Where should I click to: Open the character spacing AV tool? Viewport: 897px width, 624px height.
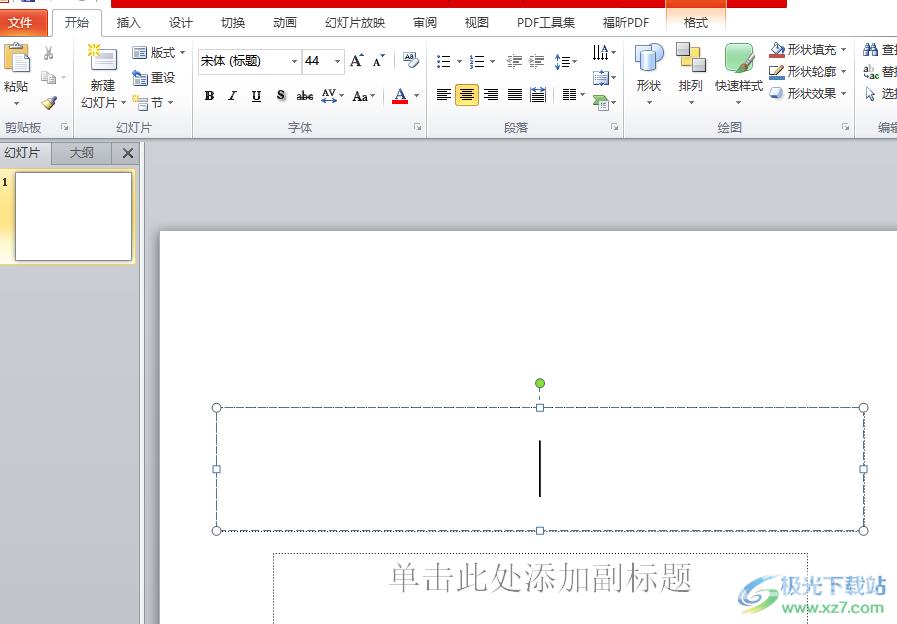pos(332,96)
